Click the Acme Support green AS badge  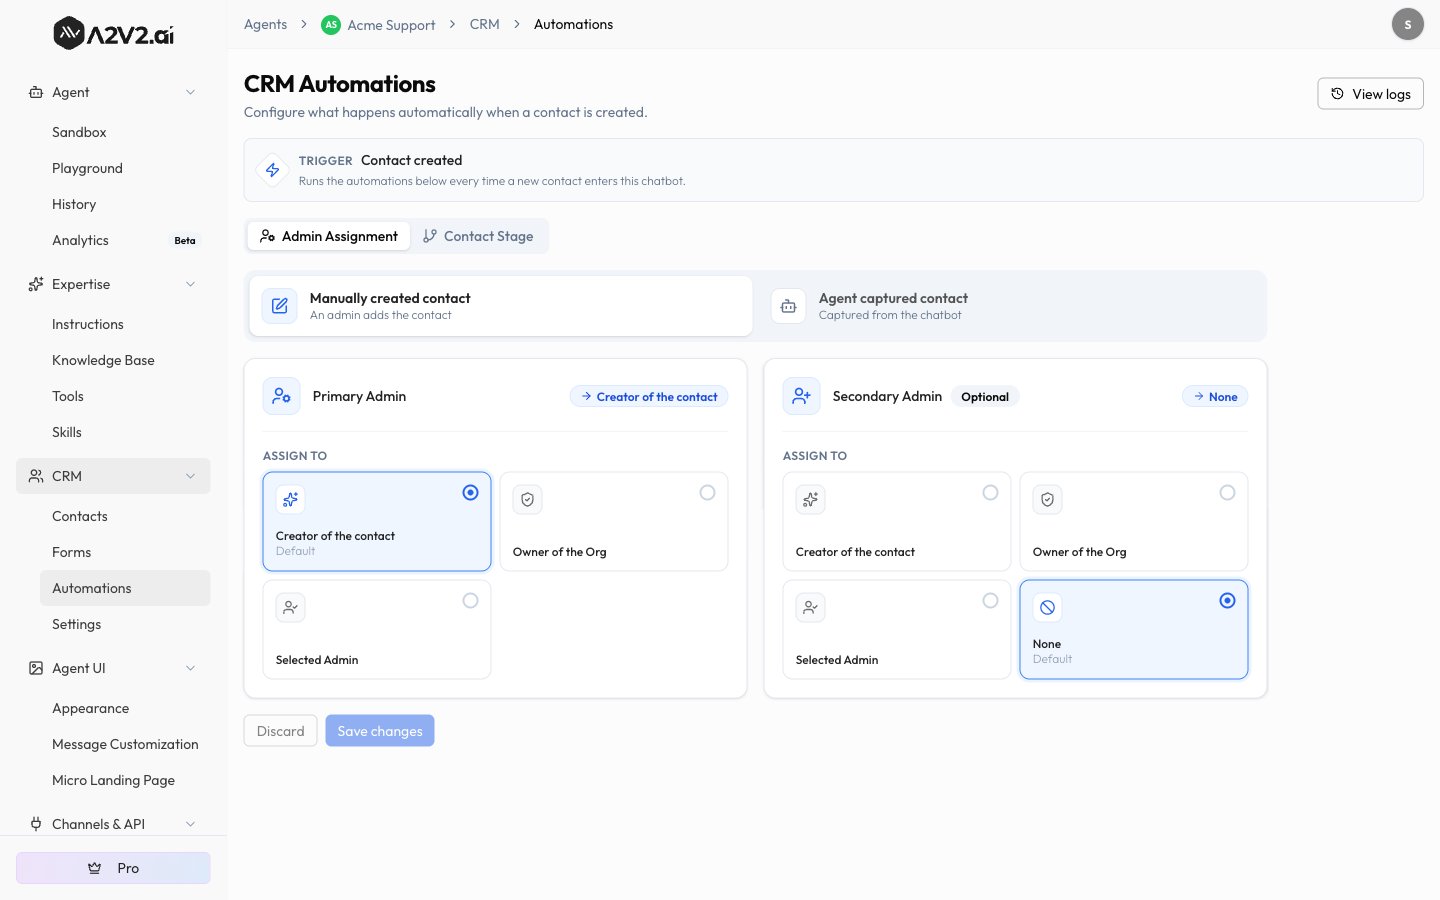point(331,25)
